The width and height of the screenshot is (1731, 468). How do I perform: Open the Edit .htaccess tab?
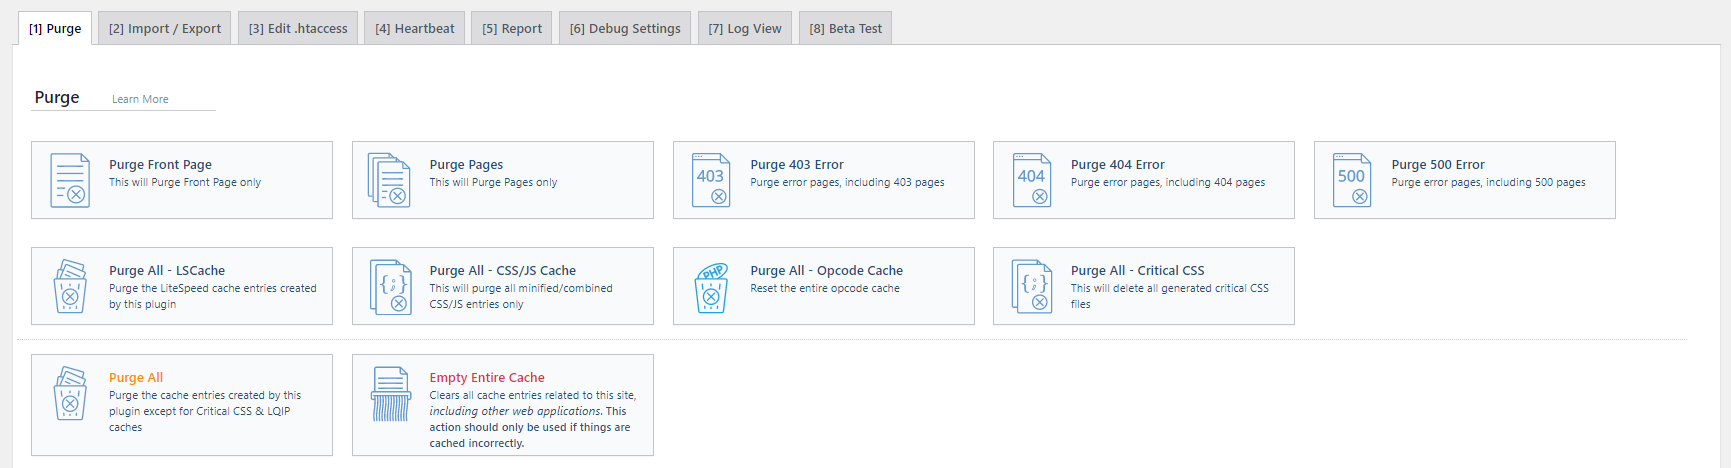coord(298,28)
